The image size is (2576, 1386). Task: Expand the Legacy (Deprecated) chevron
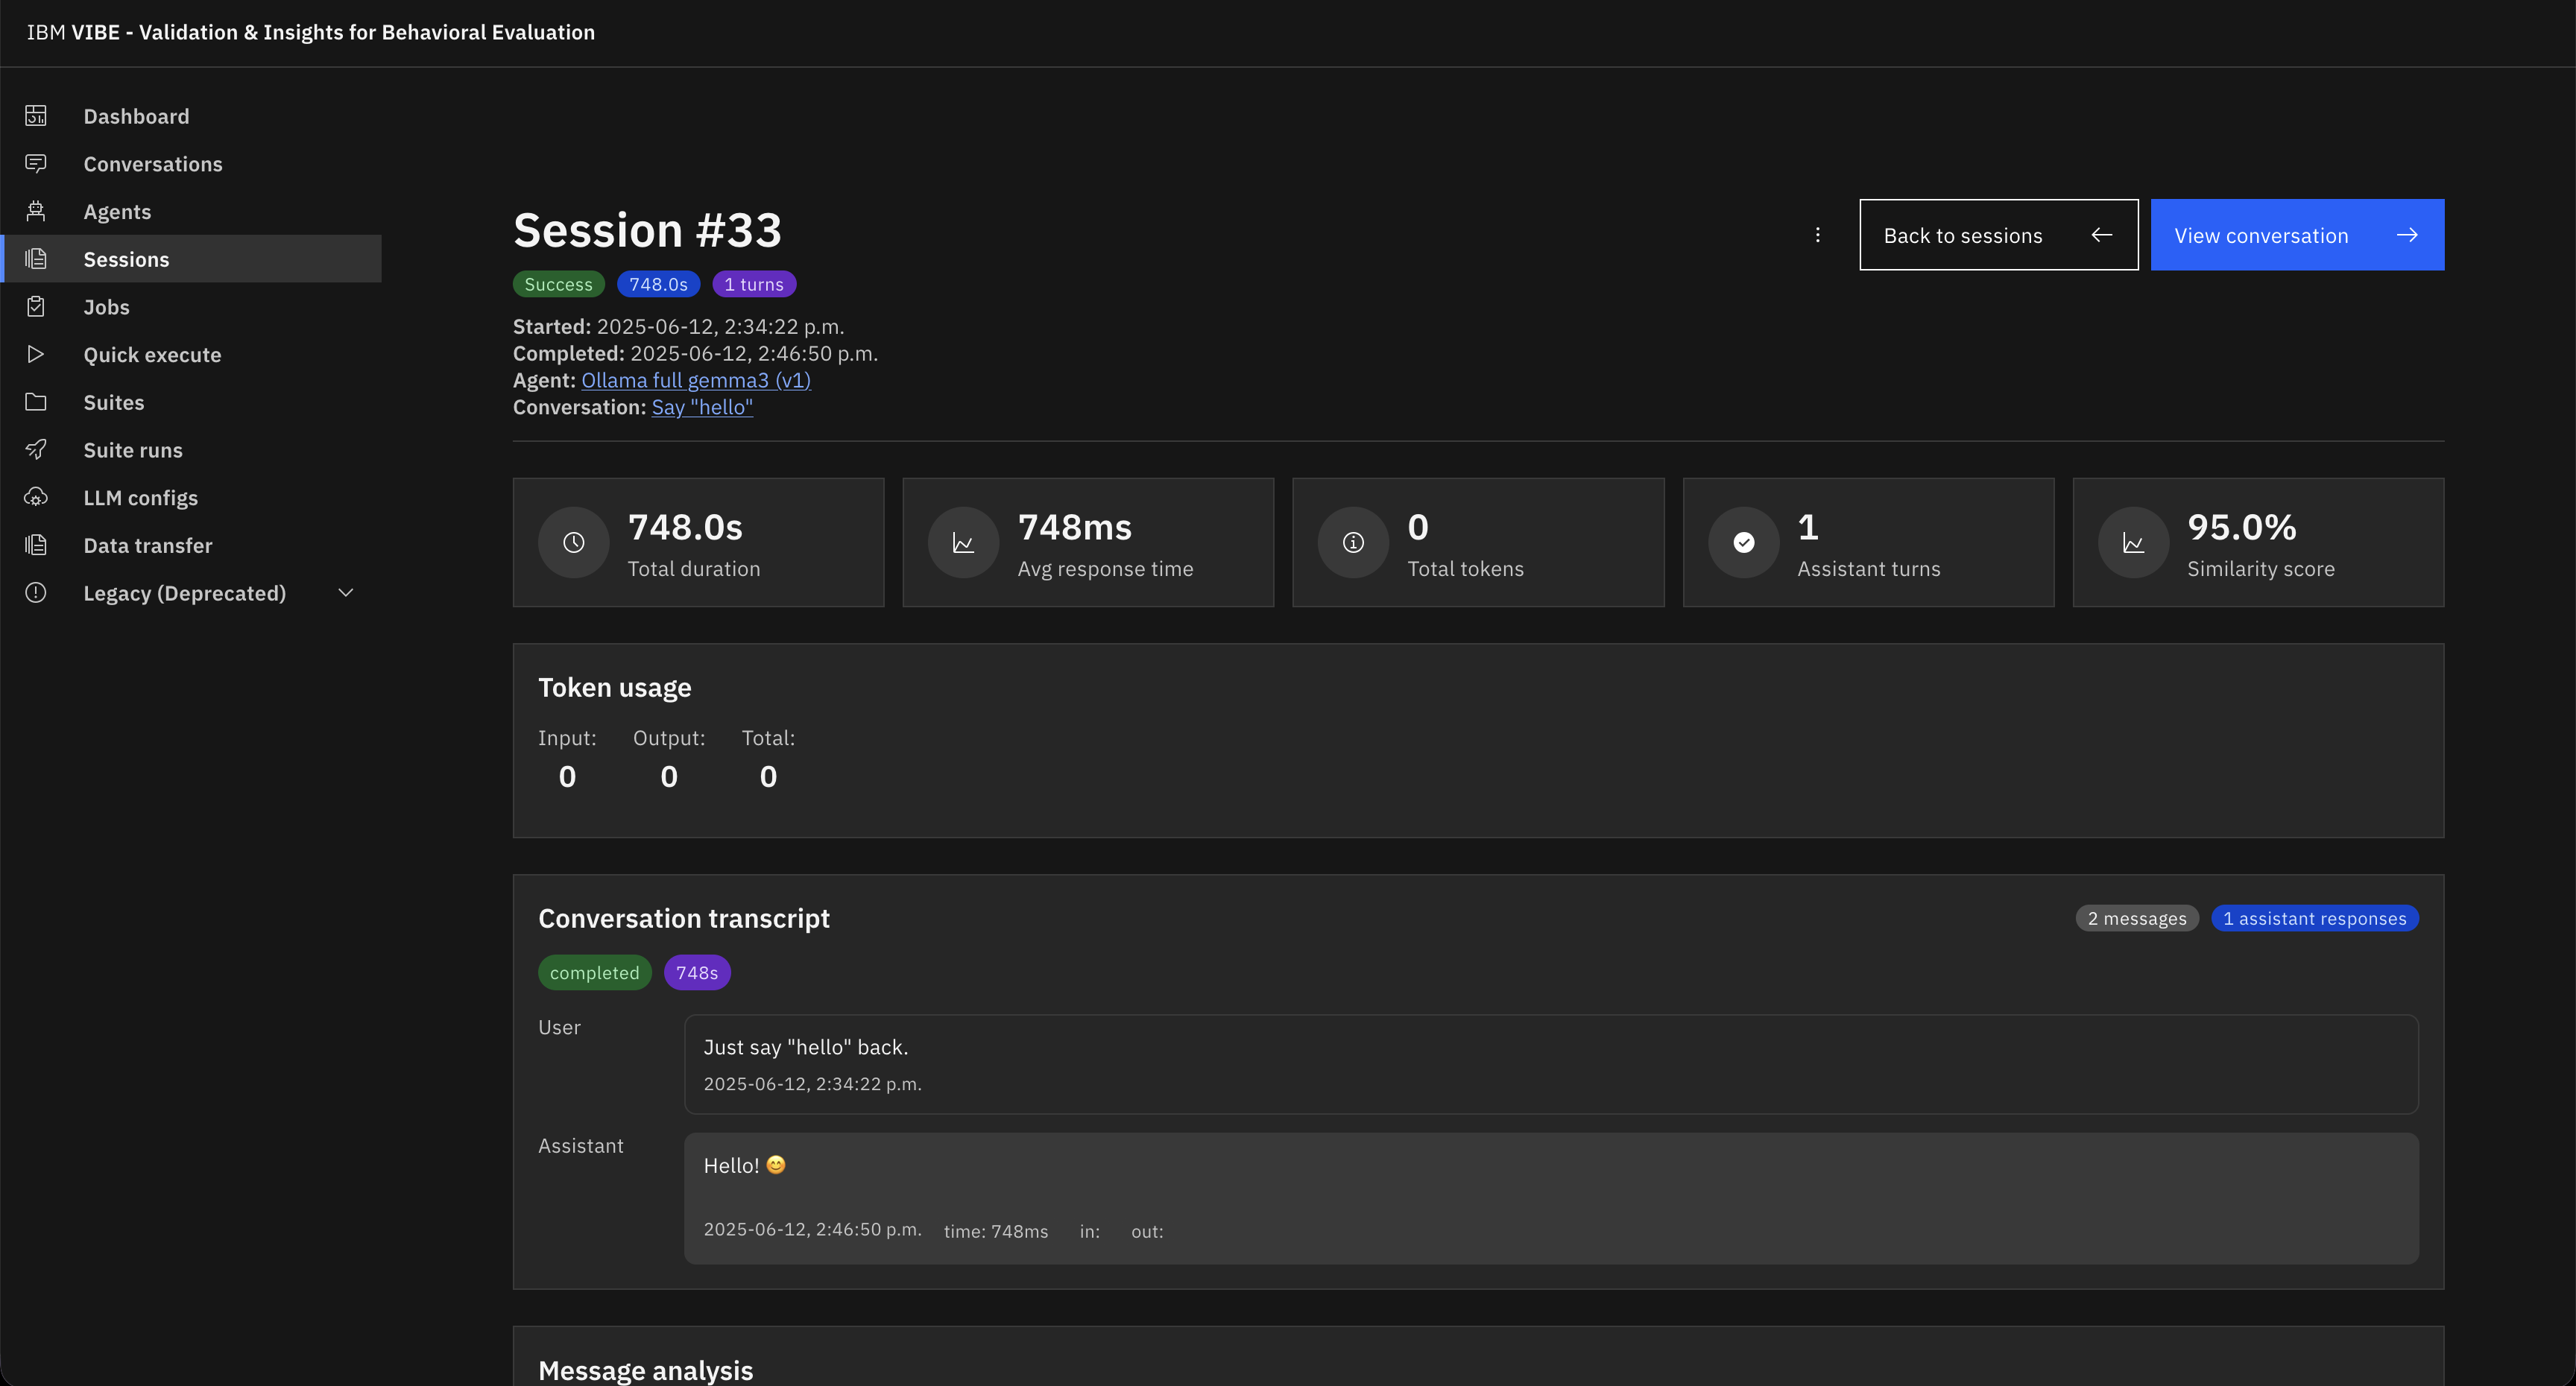coord(346,593)
